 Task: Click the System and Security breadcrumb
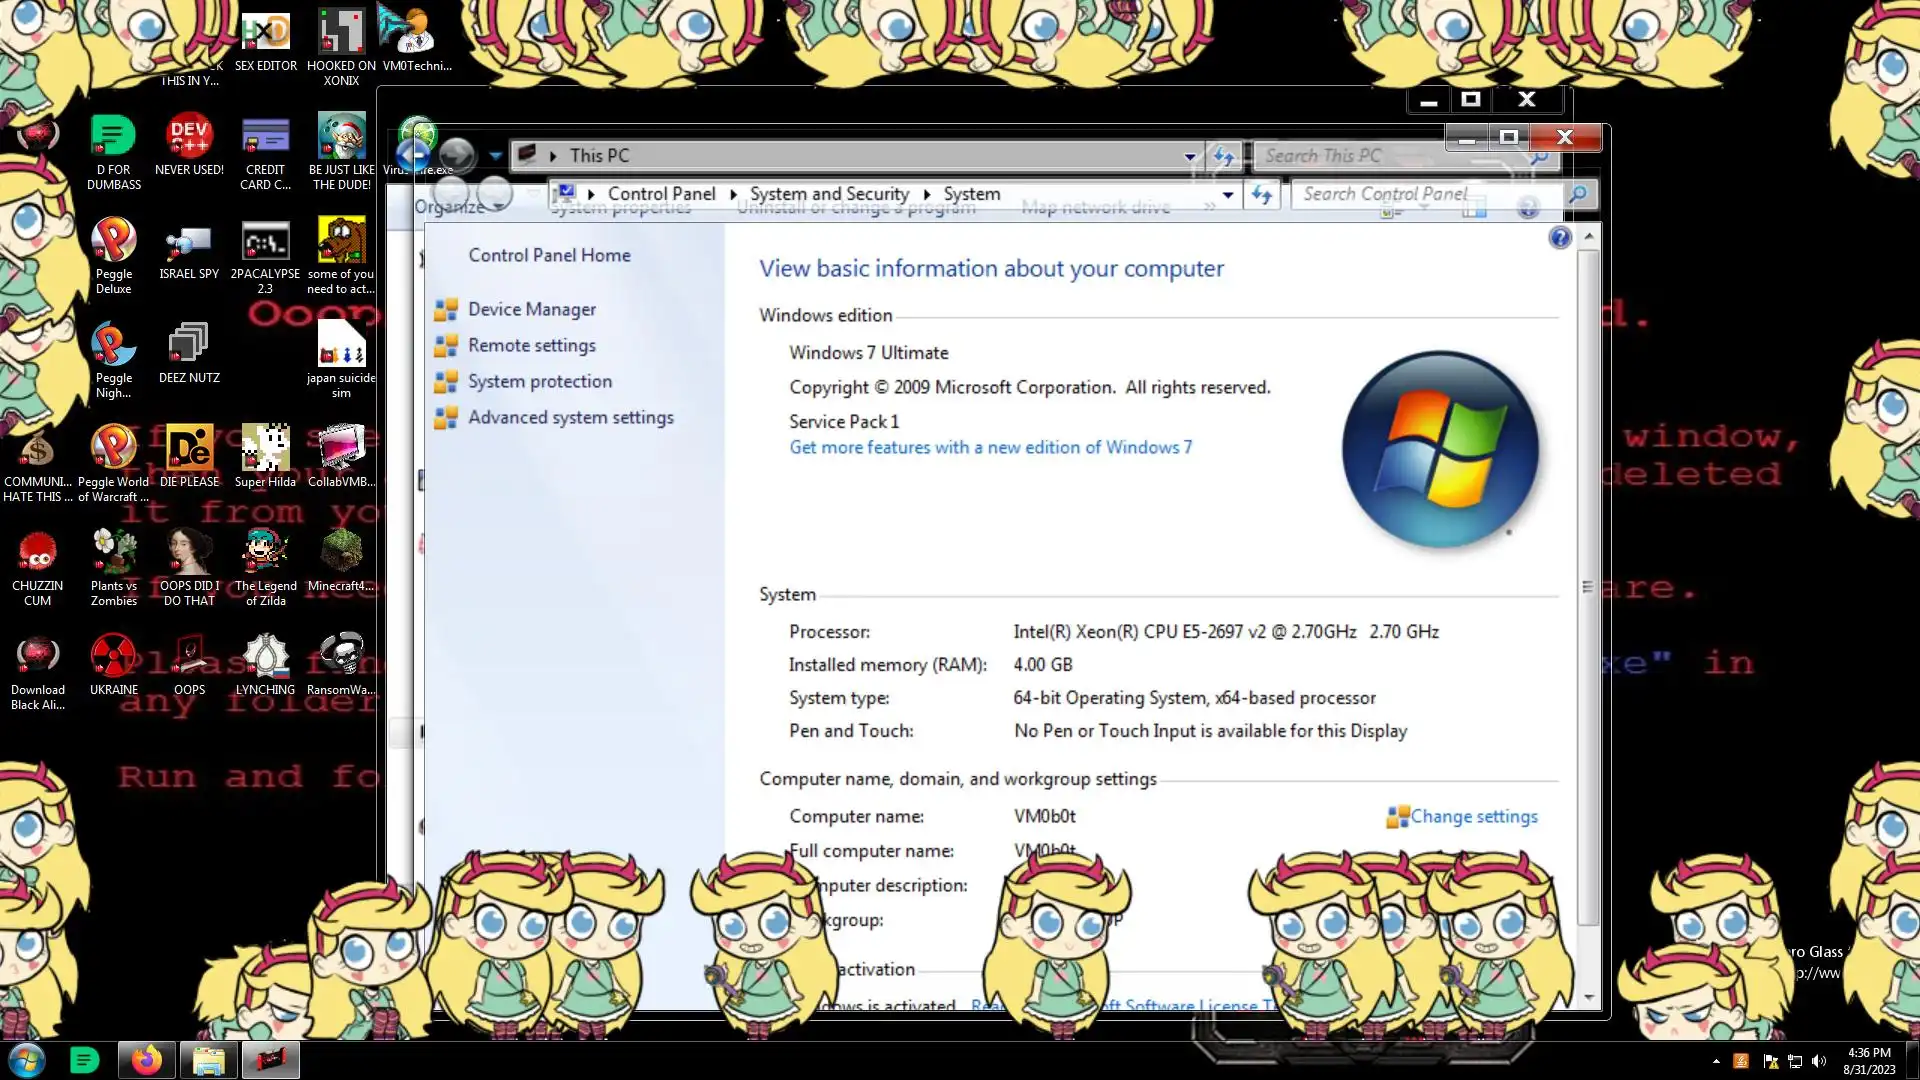(x=829, y=194)
